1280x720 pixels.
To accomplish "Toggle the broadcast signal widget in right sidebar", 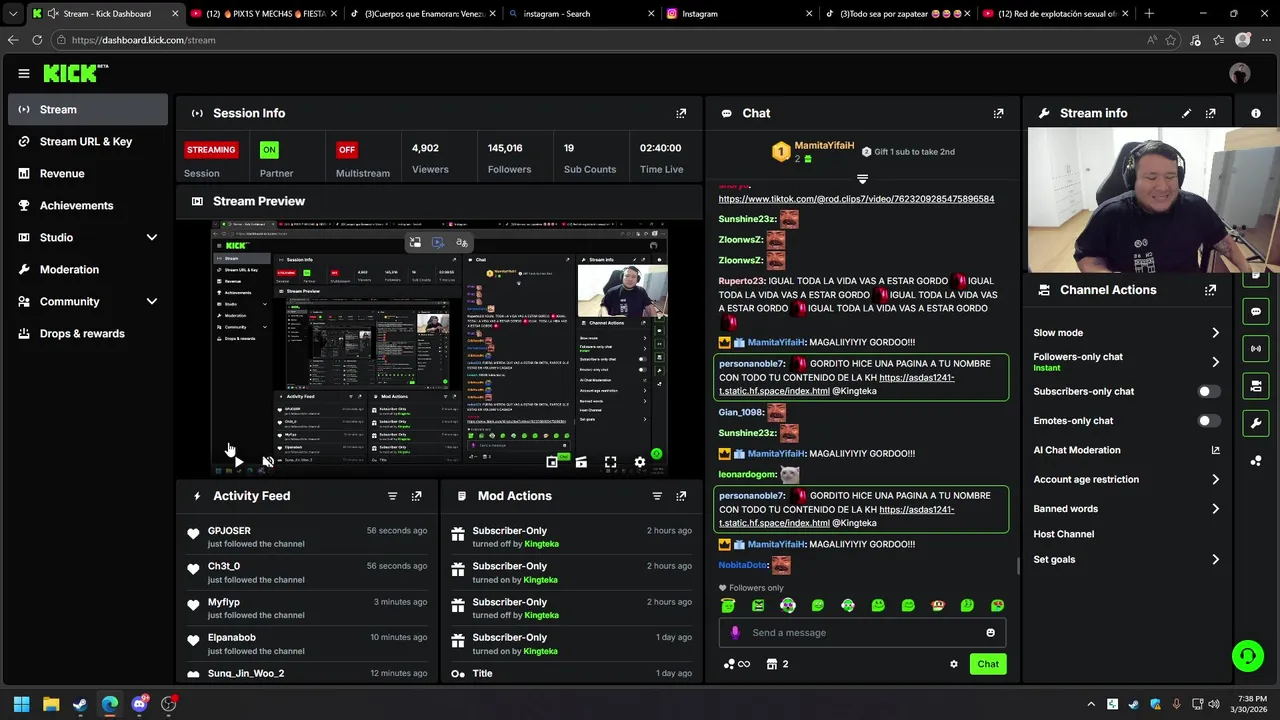I will click(x=1256, y=349).
